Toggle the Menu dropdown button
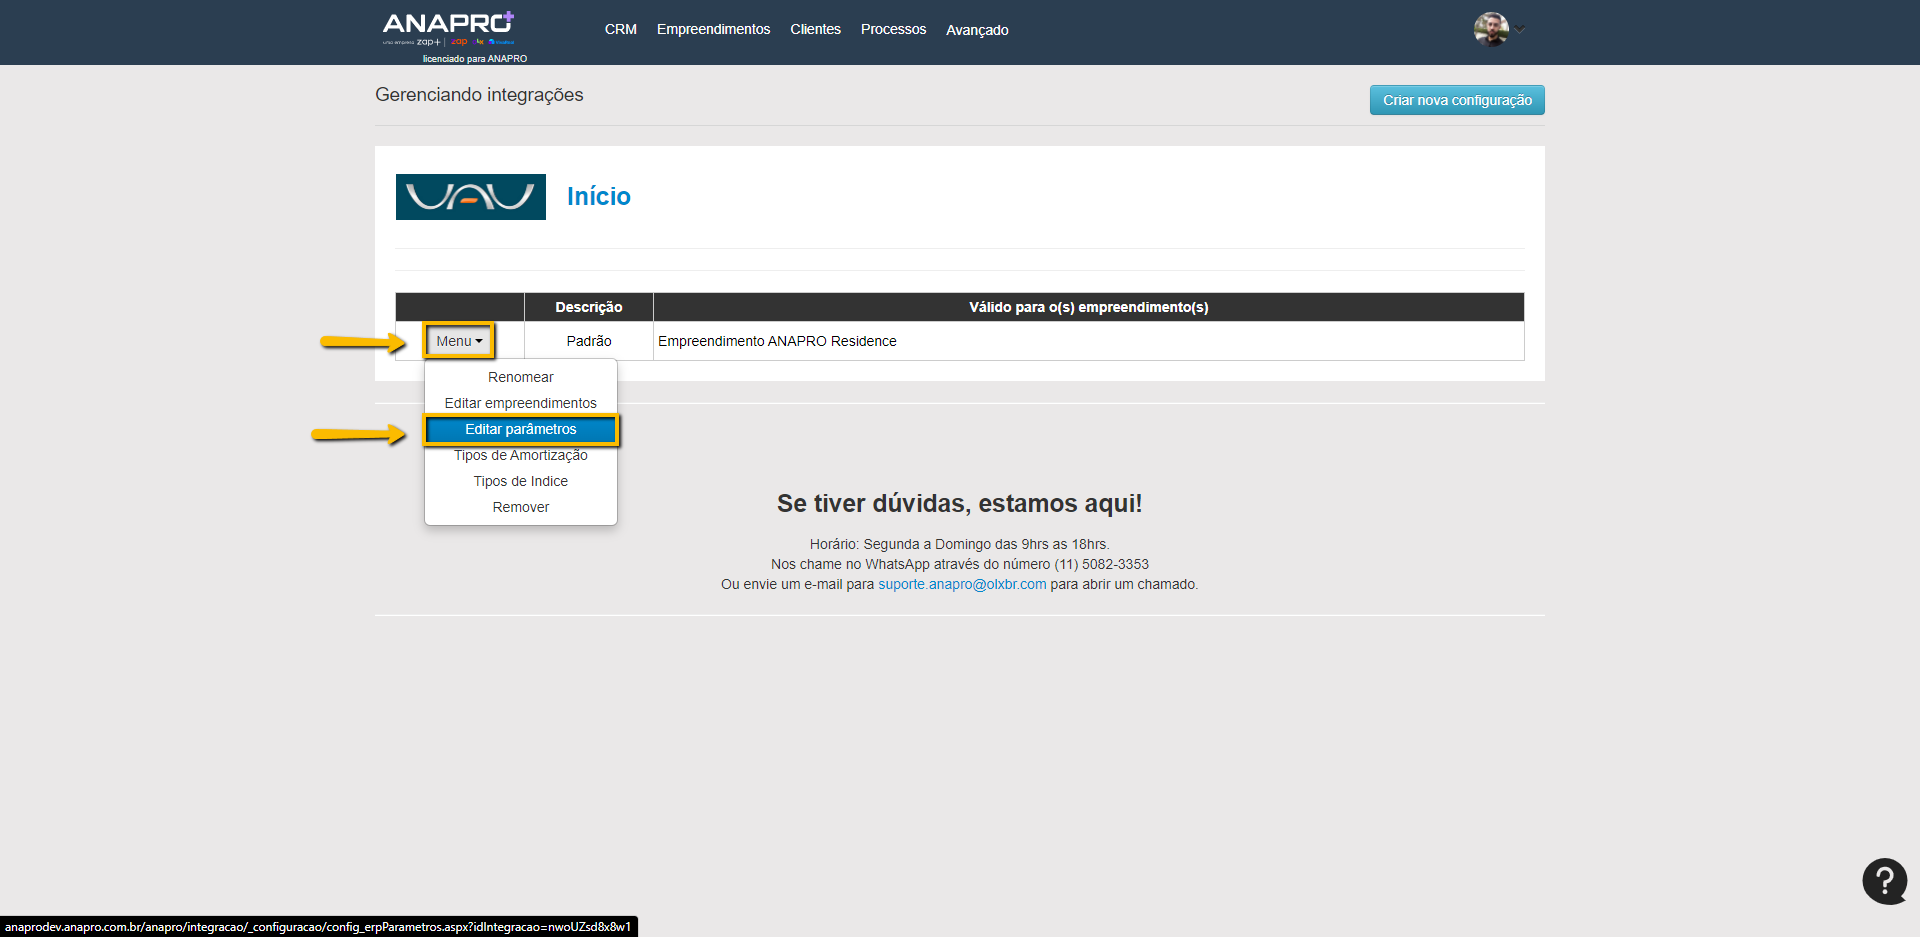This screenshot has width=1920, height=937. pyautogui.click(x=459, y=341)
